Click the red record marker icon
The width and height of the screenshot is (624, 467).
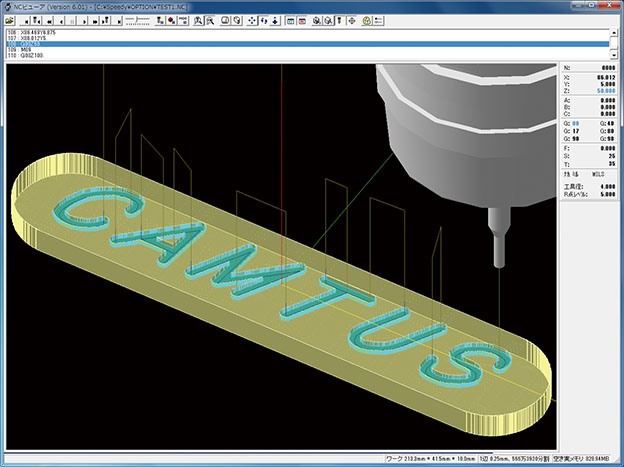[172, 20]
